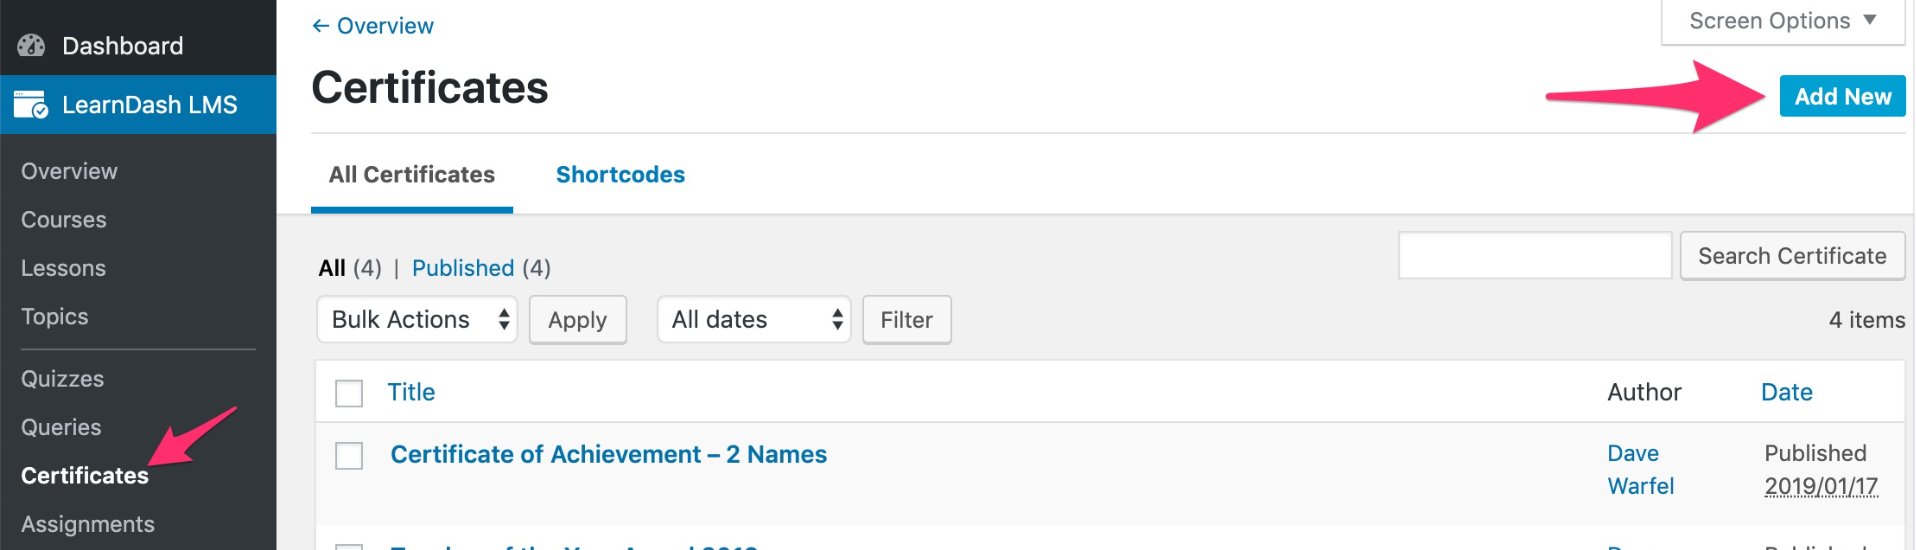
Task: Open the All dates dropdown
Action: 753,320
